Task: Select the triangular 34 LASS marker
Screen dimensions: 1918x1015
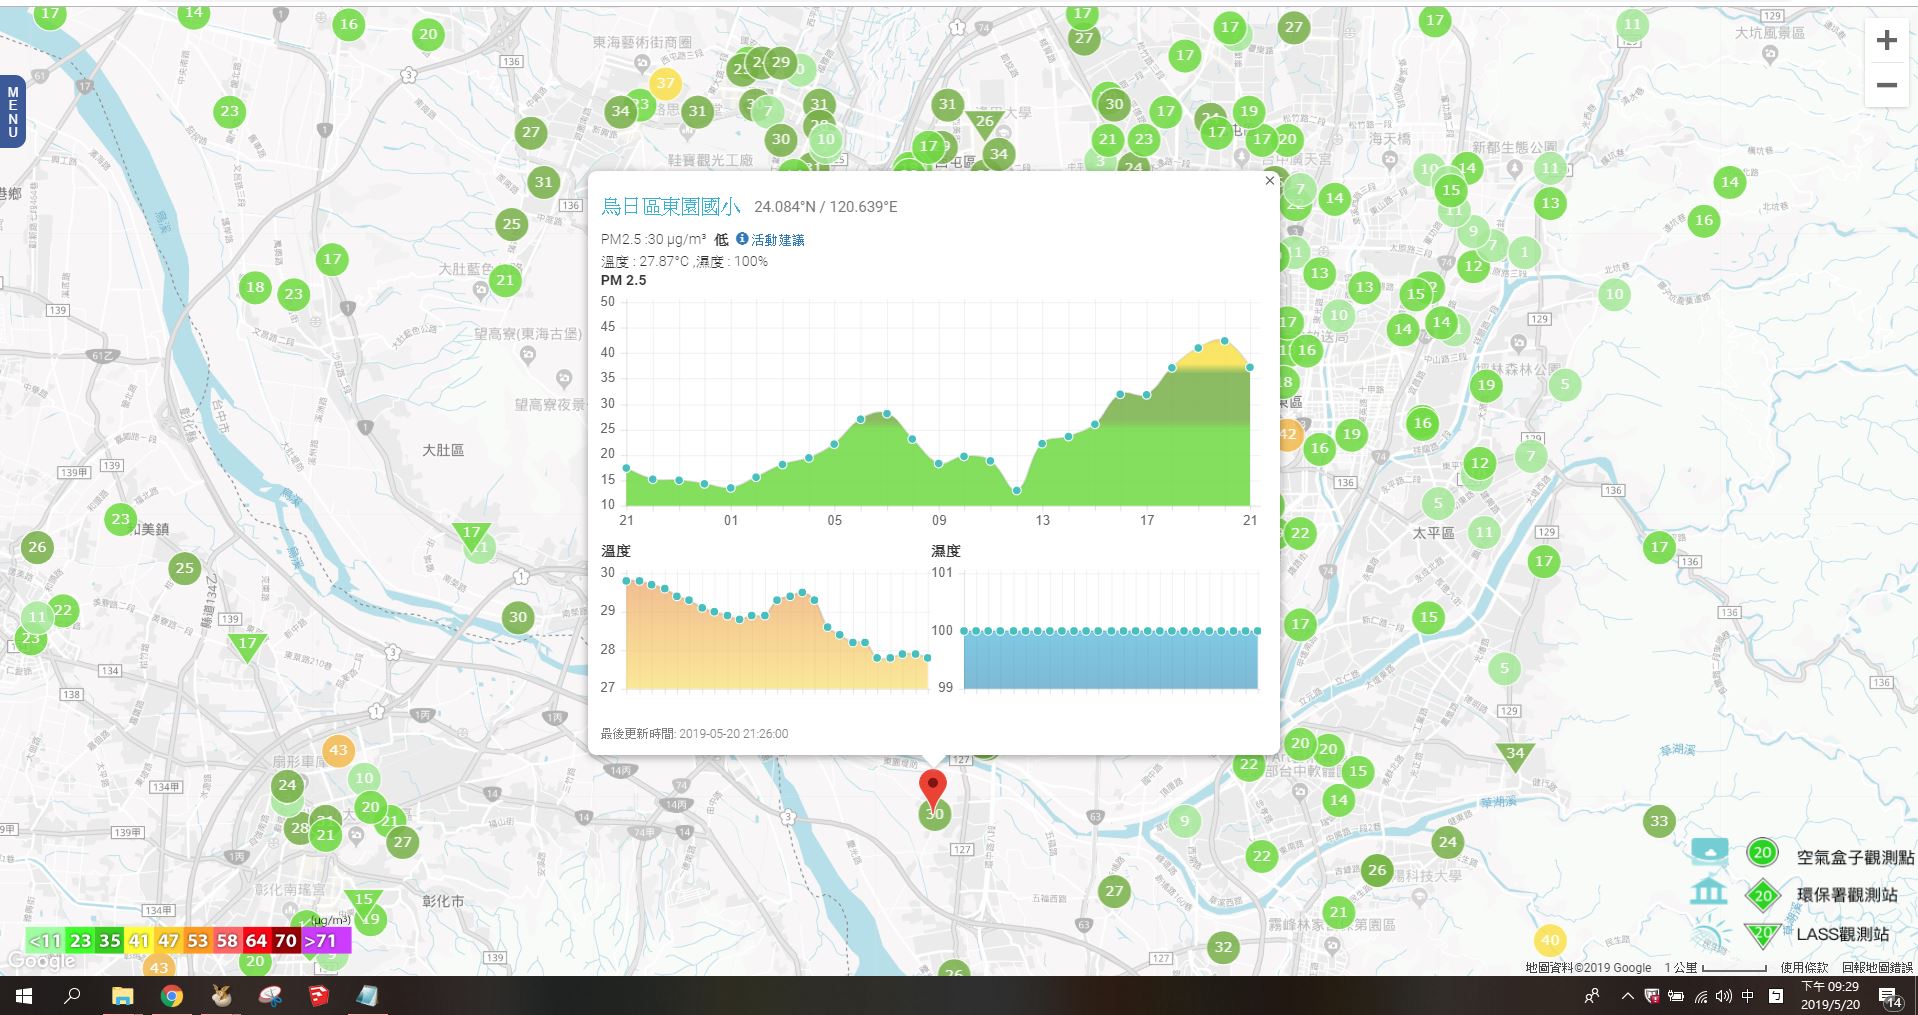Action: 1515,756
